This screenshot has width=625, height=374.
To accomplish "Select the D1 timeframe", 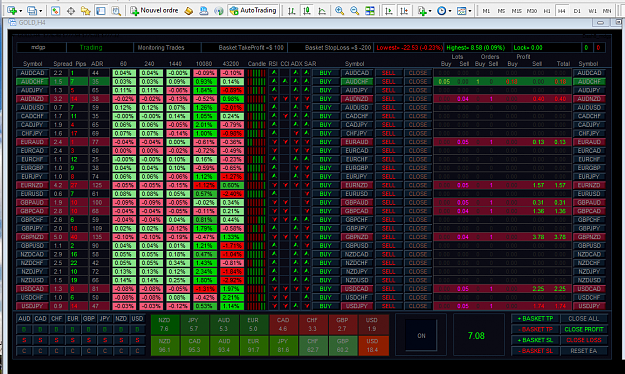I will (x=577, y=11).
